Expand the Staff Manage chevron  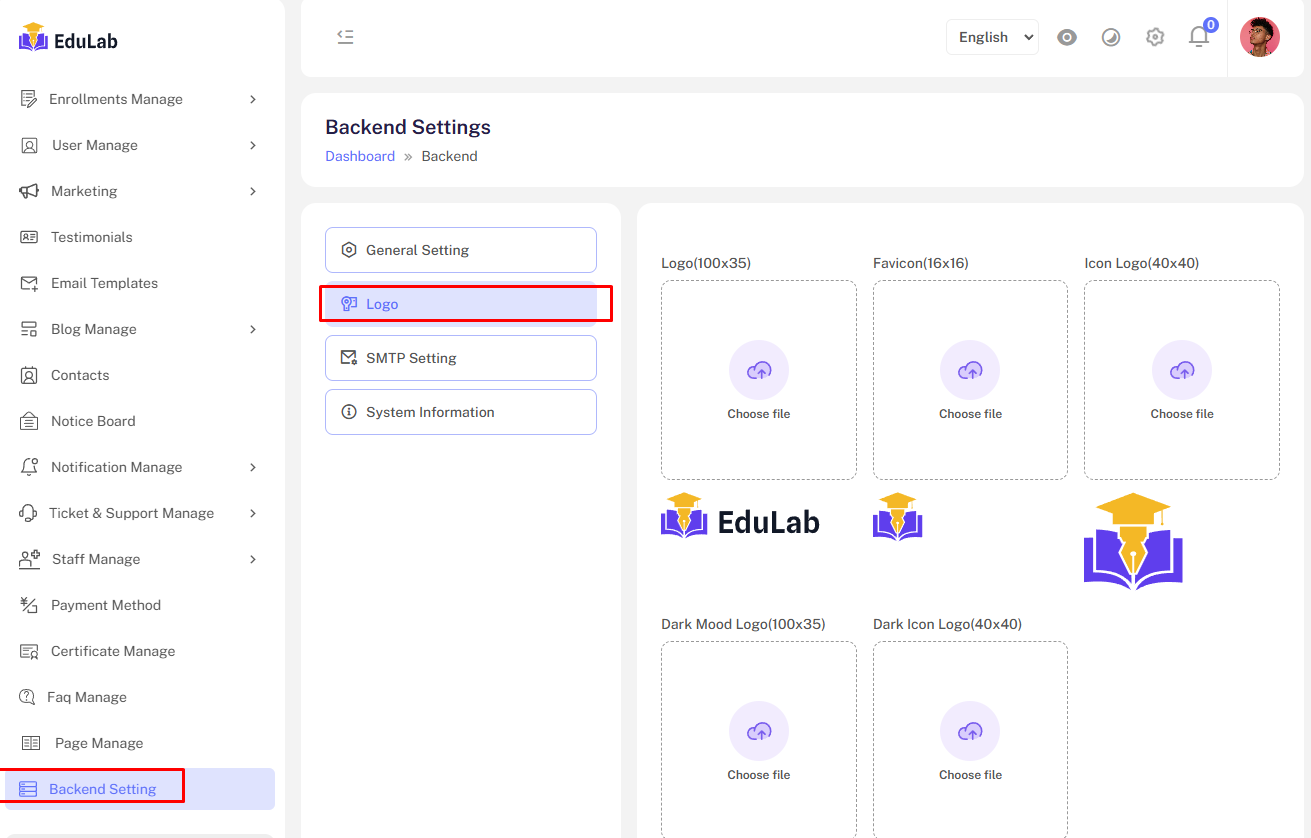[253, 559]
